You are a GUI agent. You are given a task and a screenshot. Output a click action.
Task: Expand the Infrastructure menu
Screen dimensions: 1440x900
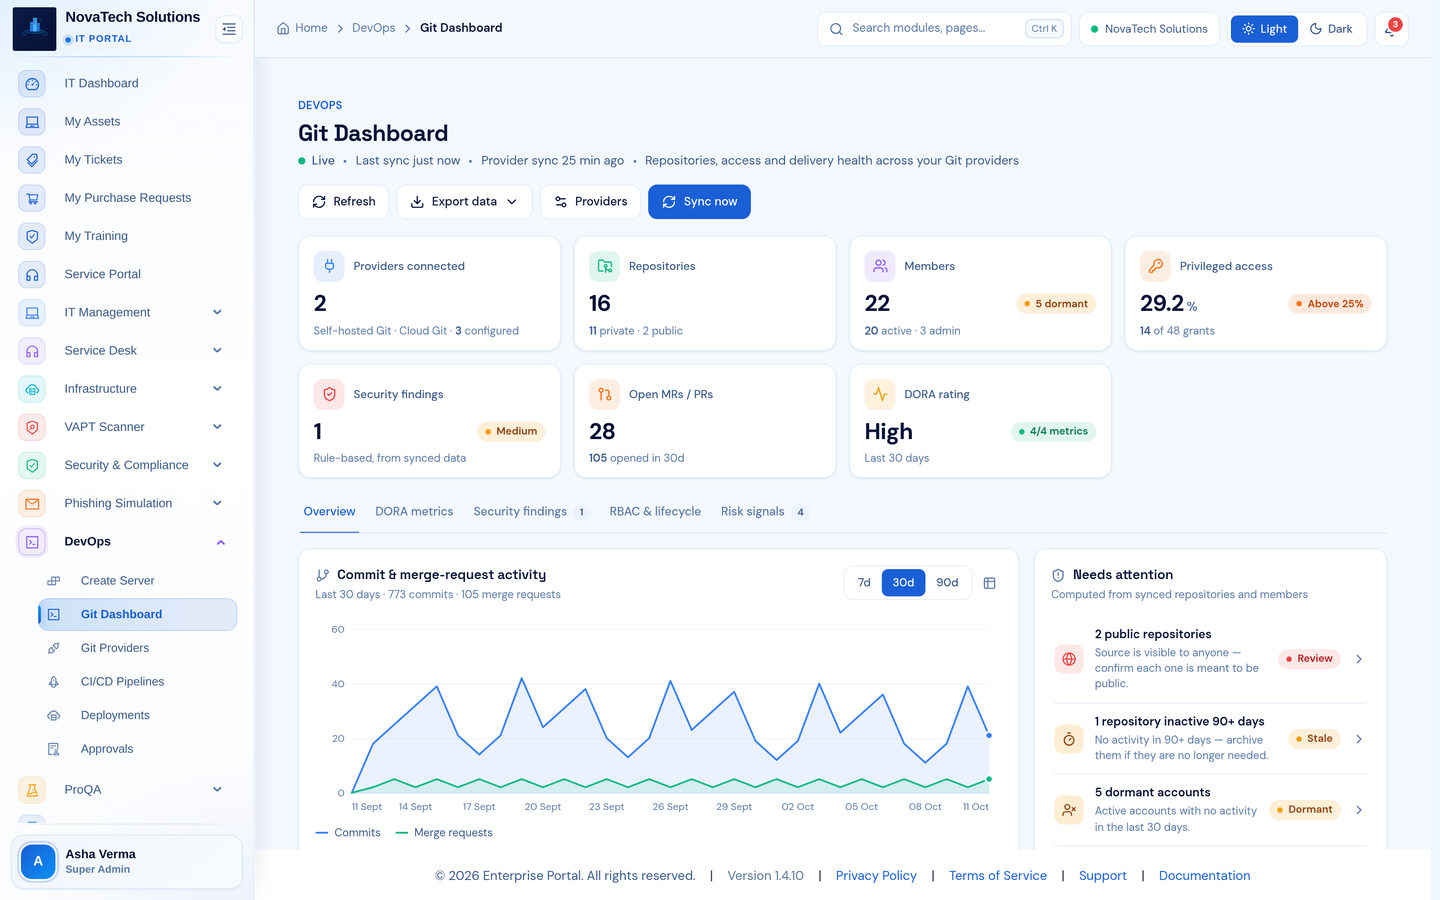127,389
